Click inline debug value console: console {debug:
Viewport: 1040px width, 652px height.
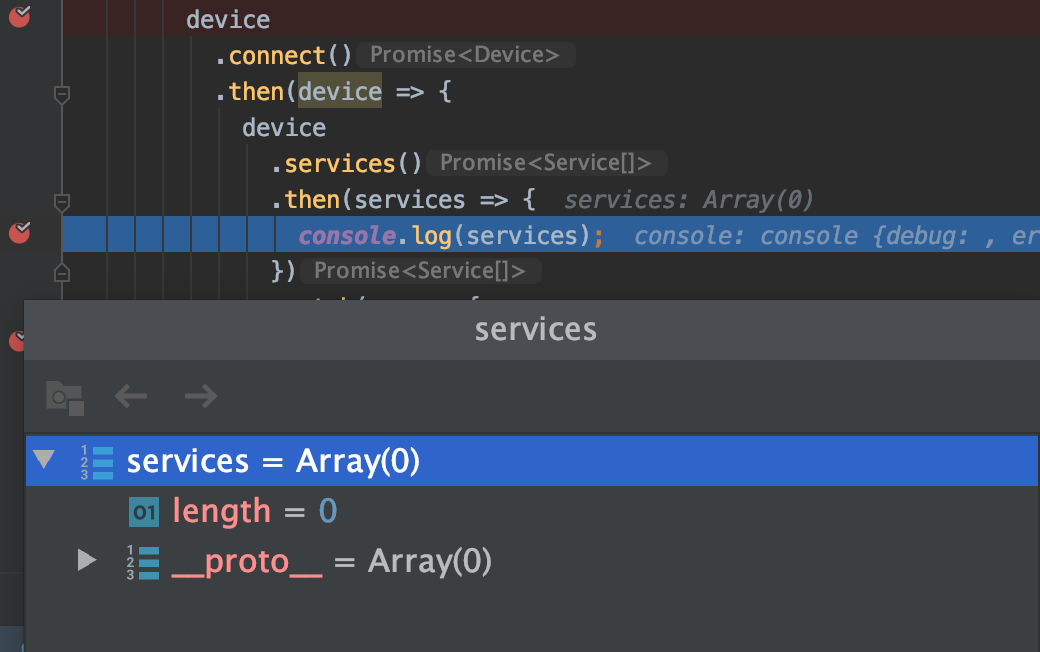(801, 235)
